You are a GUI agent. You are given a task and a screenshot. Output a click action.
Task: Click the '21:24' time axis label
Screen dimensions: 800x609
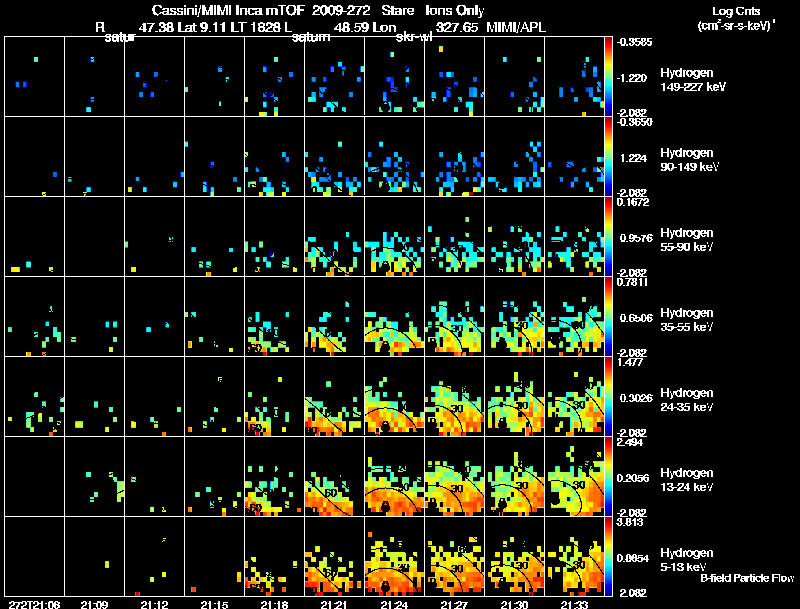point(394,604)
